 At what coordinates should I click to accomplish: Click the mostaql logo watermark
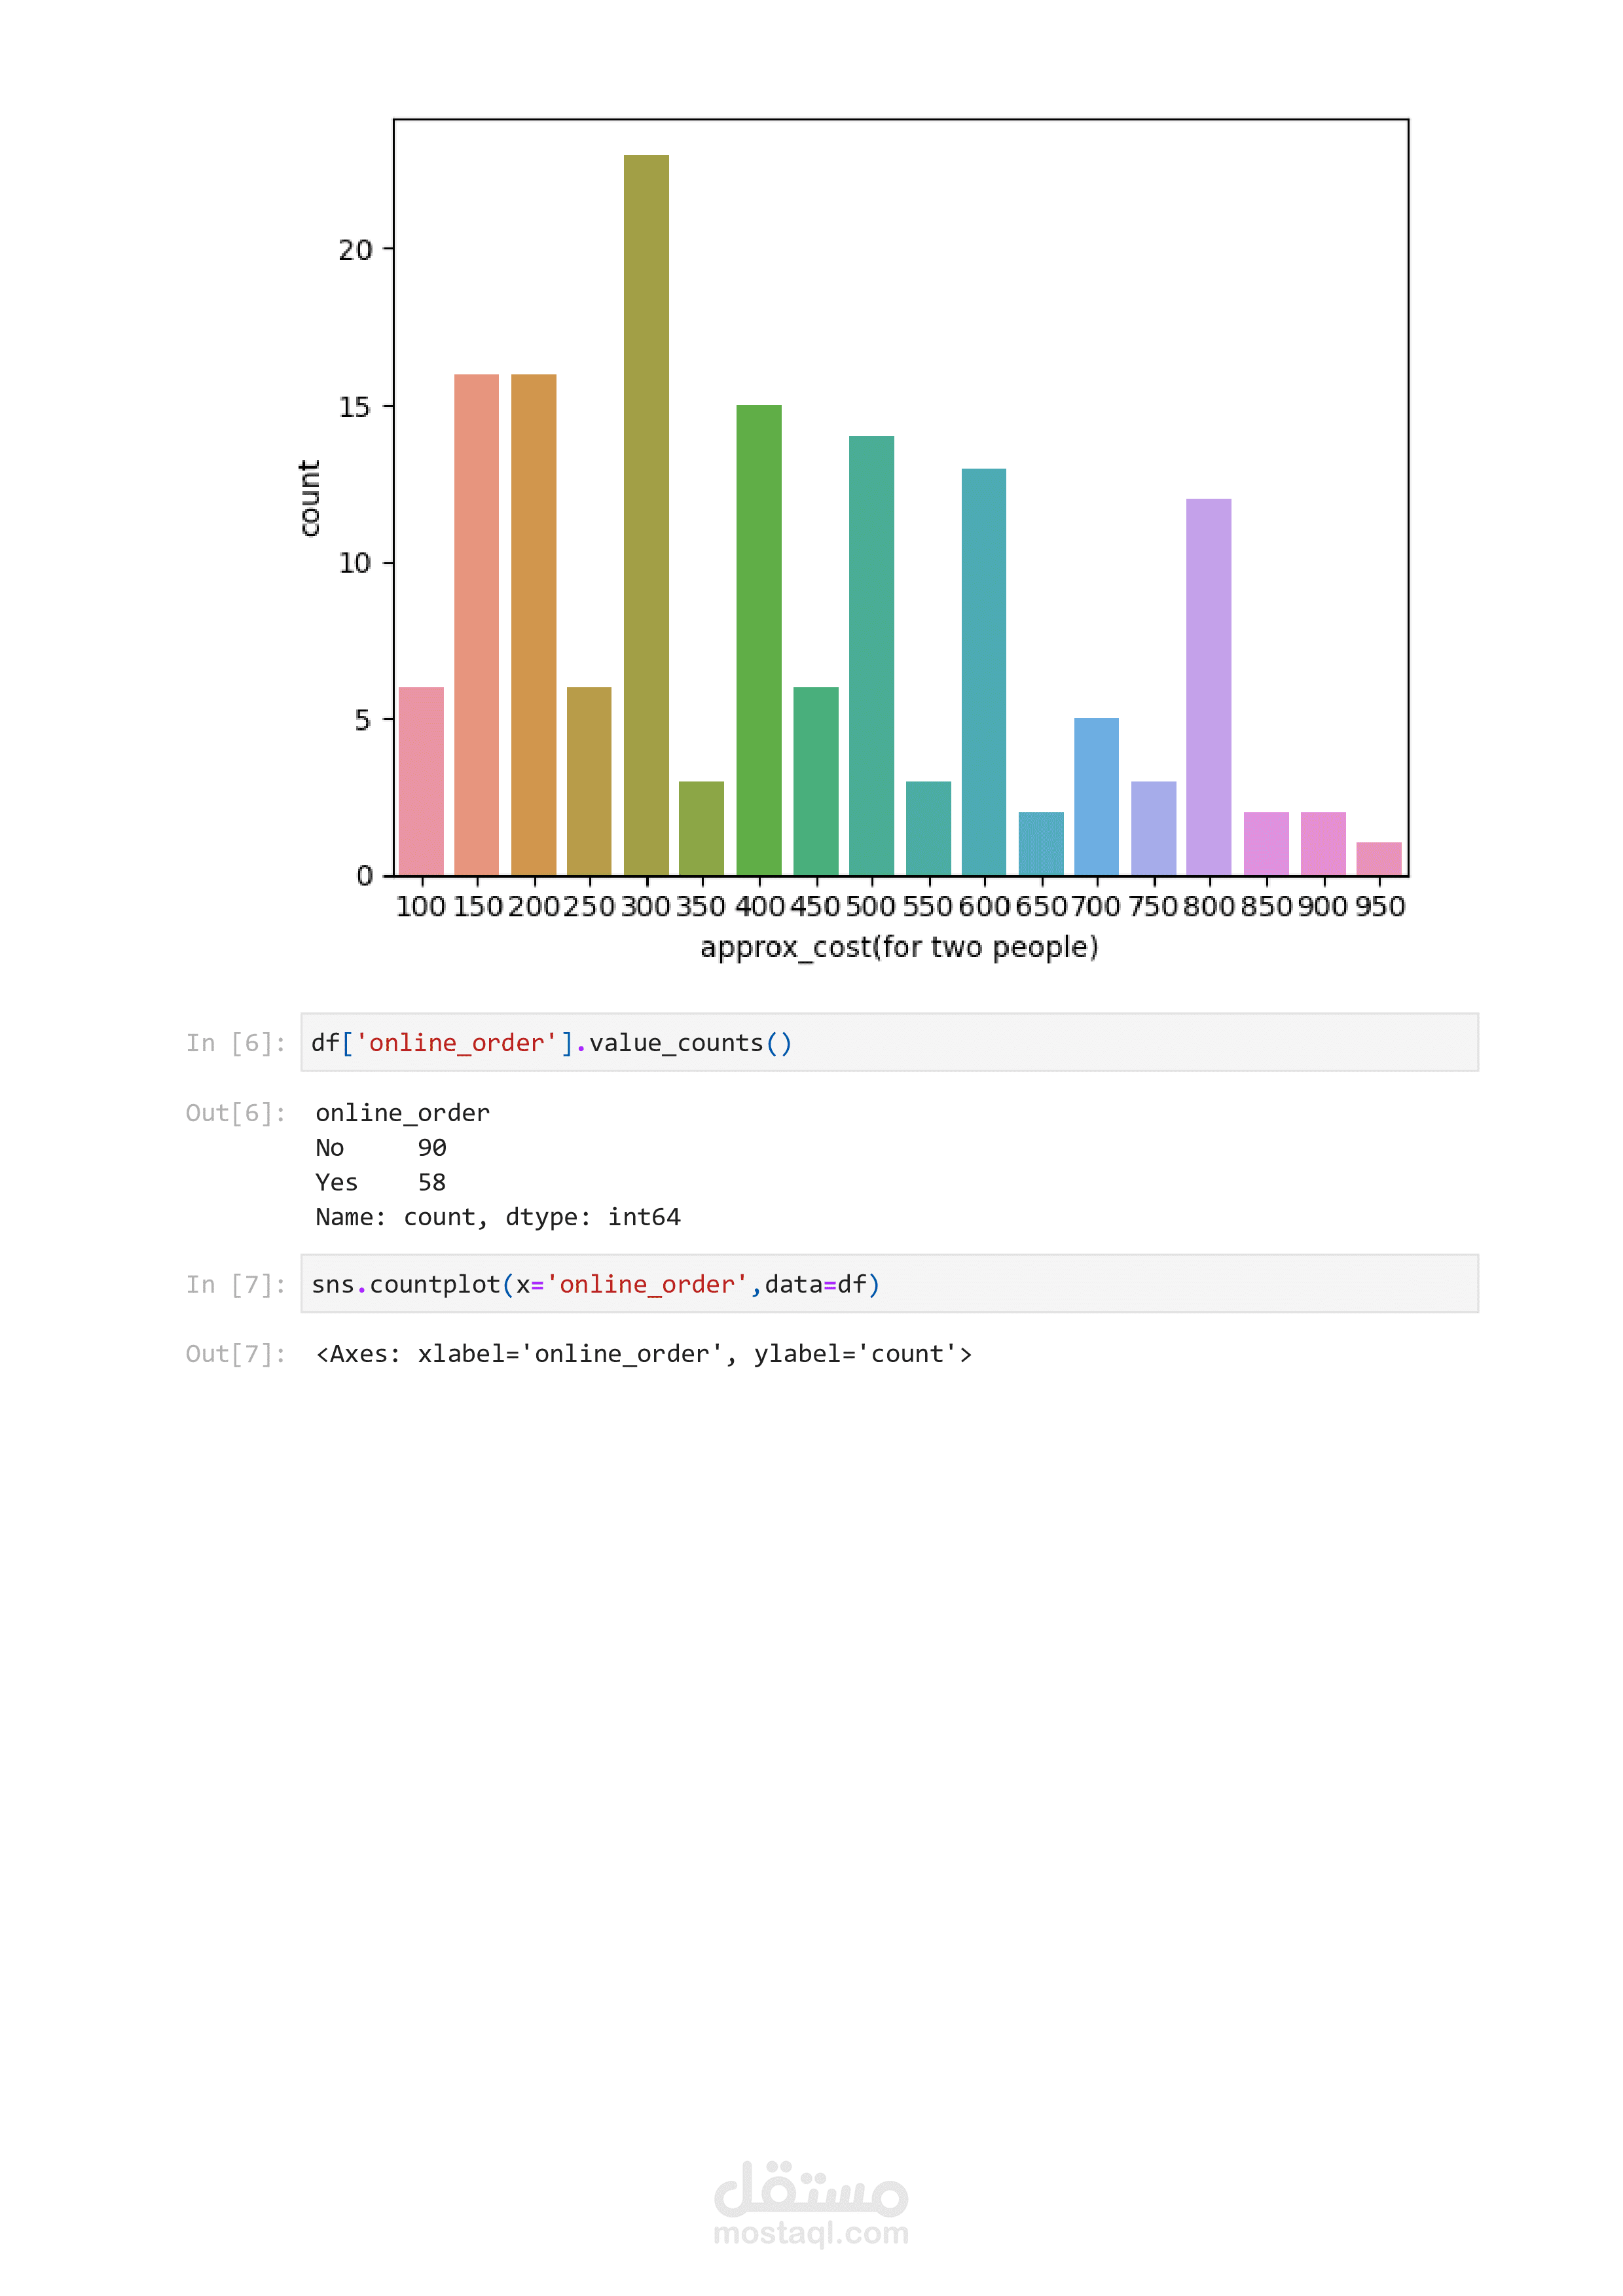click(x=810, y=2189)
